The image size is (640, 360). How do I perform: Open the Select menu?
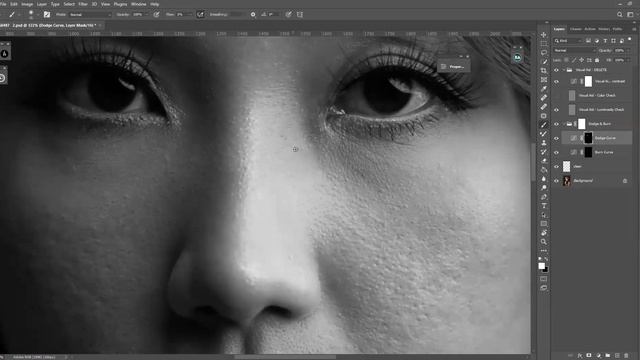point(69,4)
